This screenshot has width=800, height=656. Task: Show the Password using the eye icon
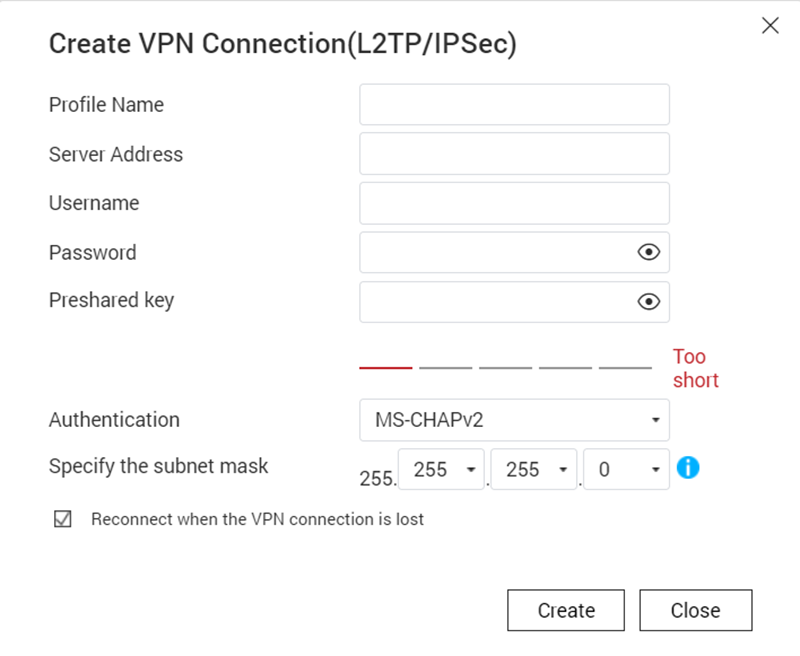648,252
